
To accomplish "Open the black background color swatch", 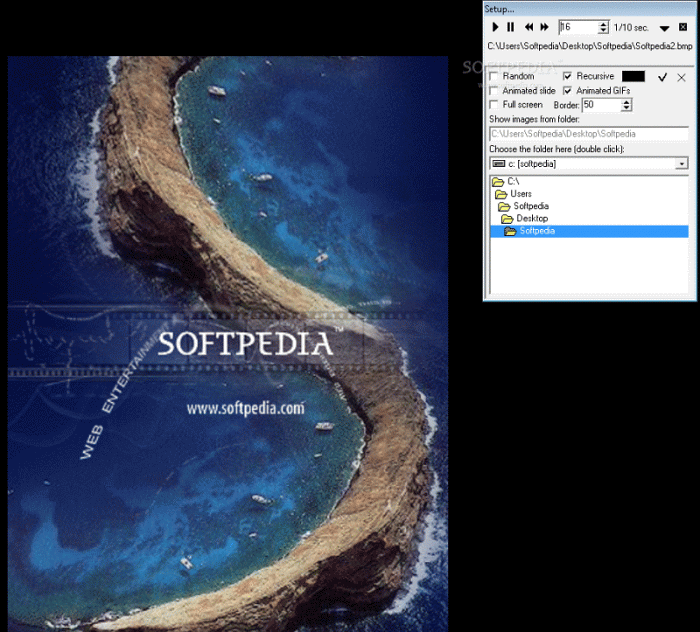I will [633, 76].
